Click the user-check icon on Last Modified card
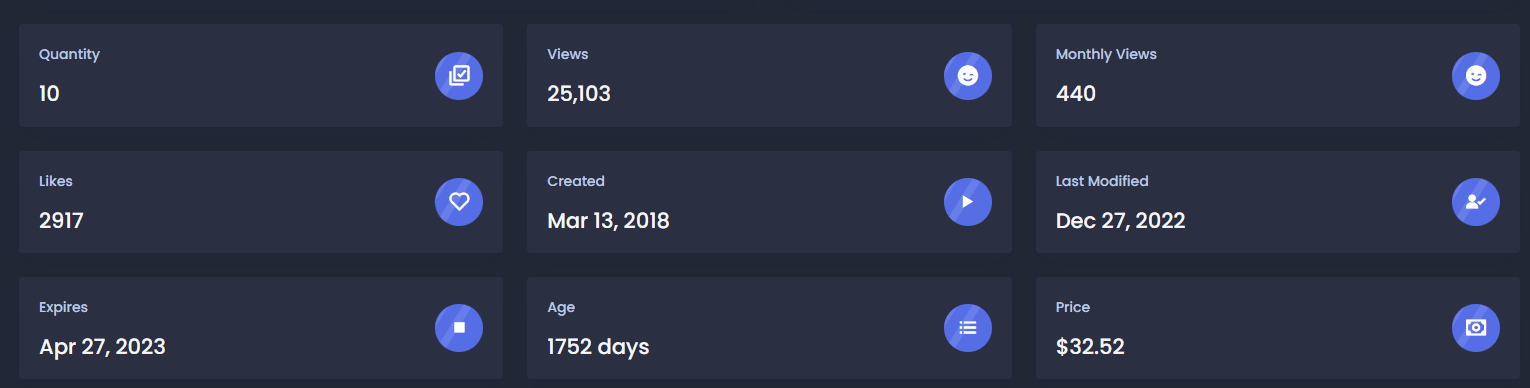 (x=1475, y=202)
